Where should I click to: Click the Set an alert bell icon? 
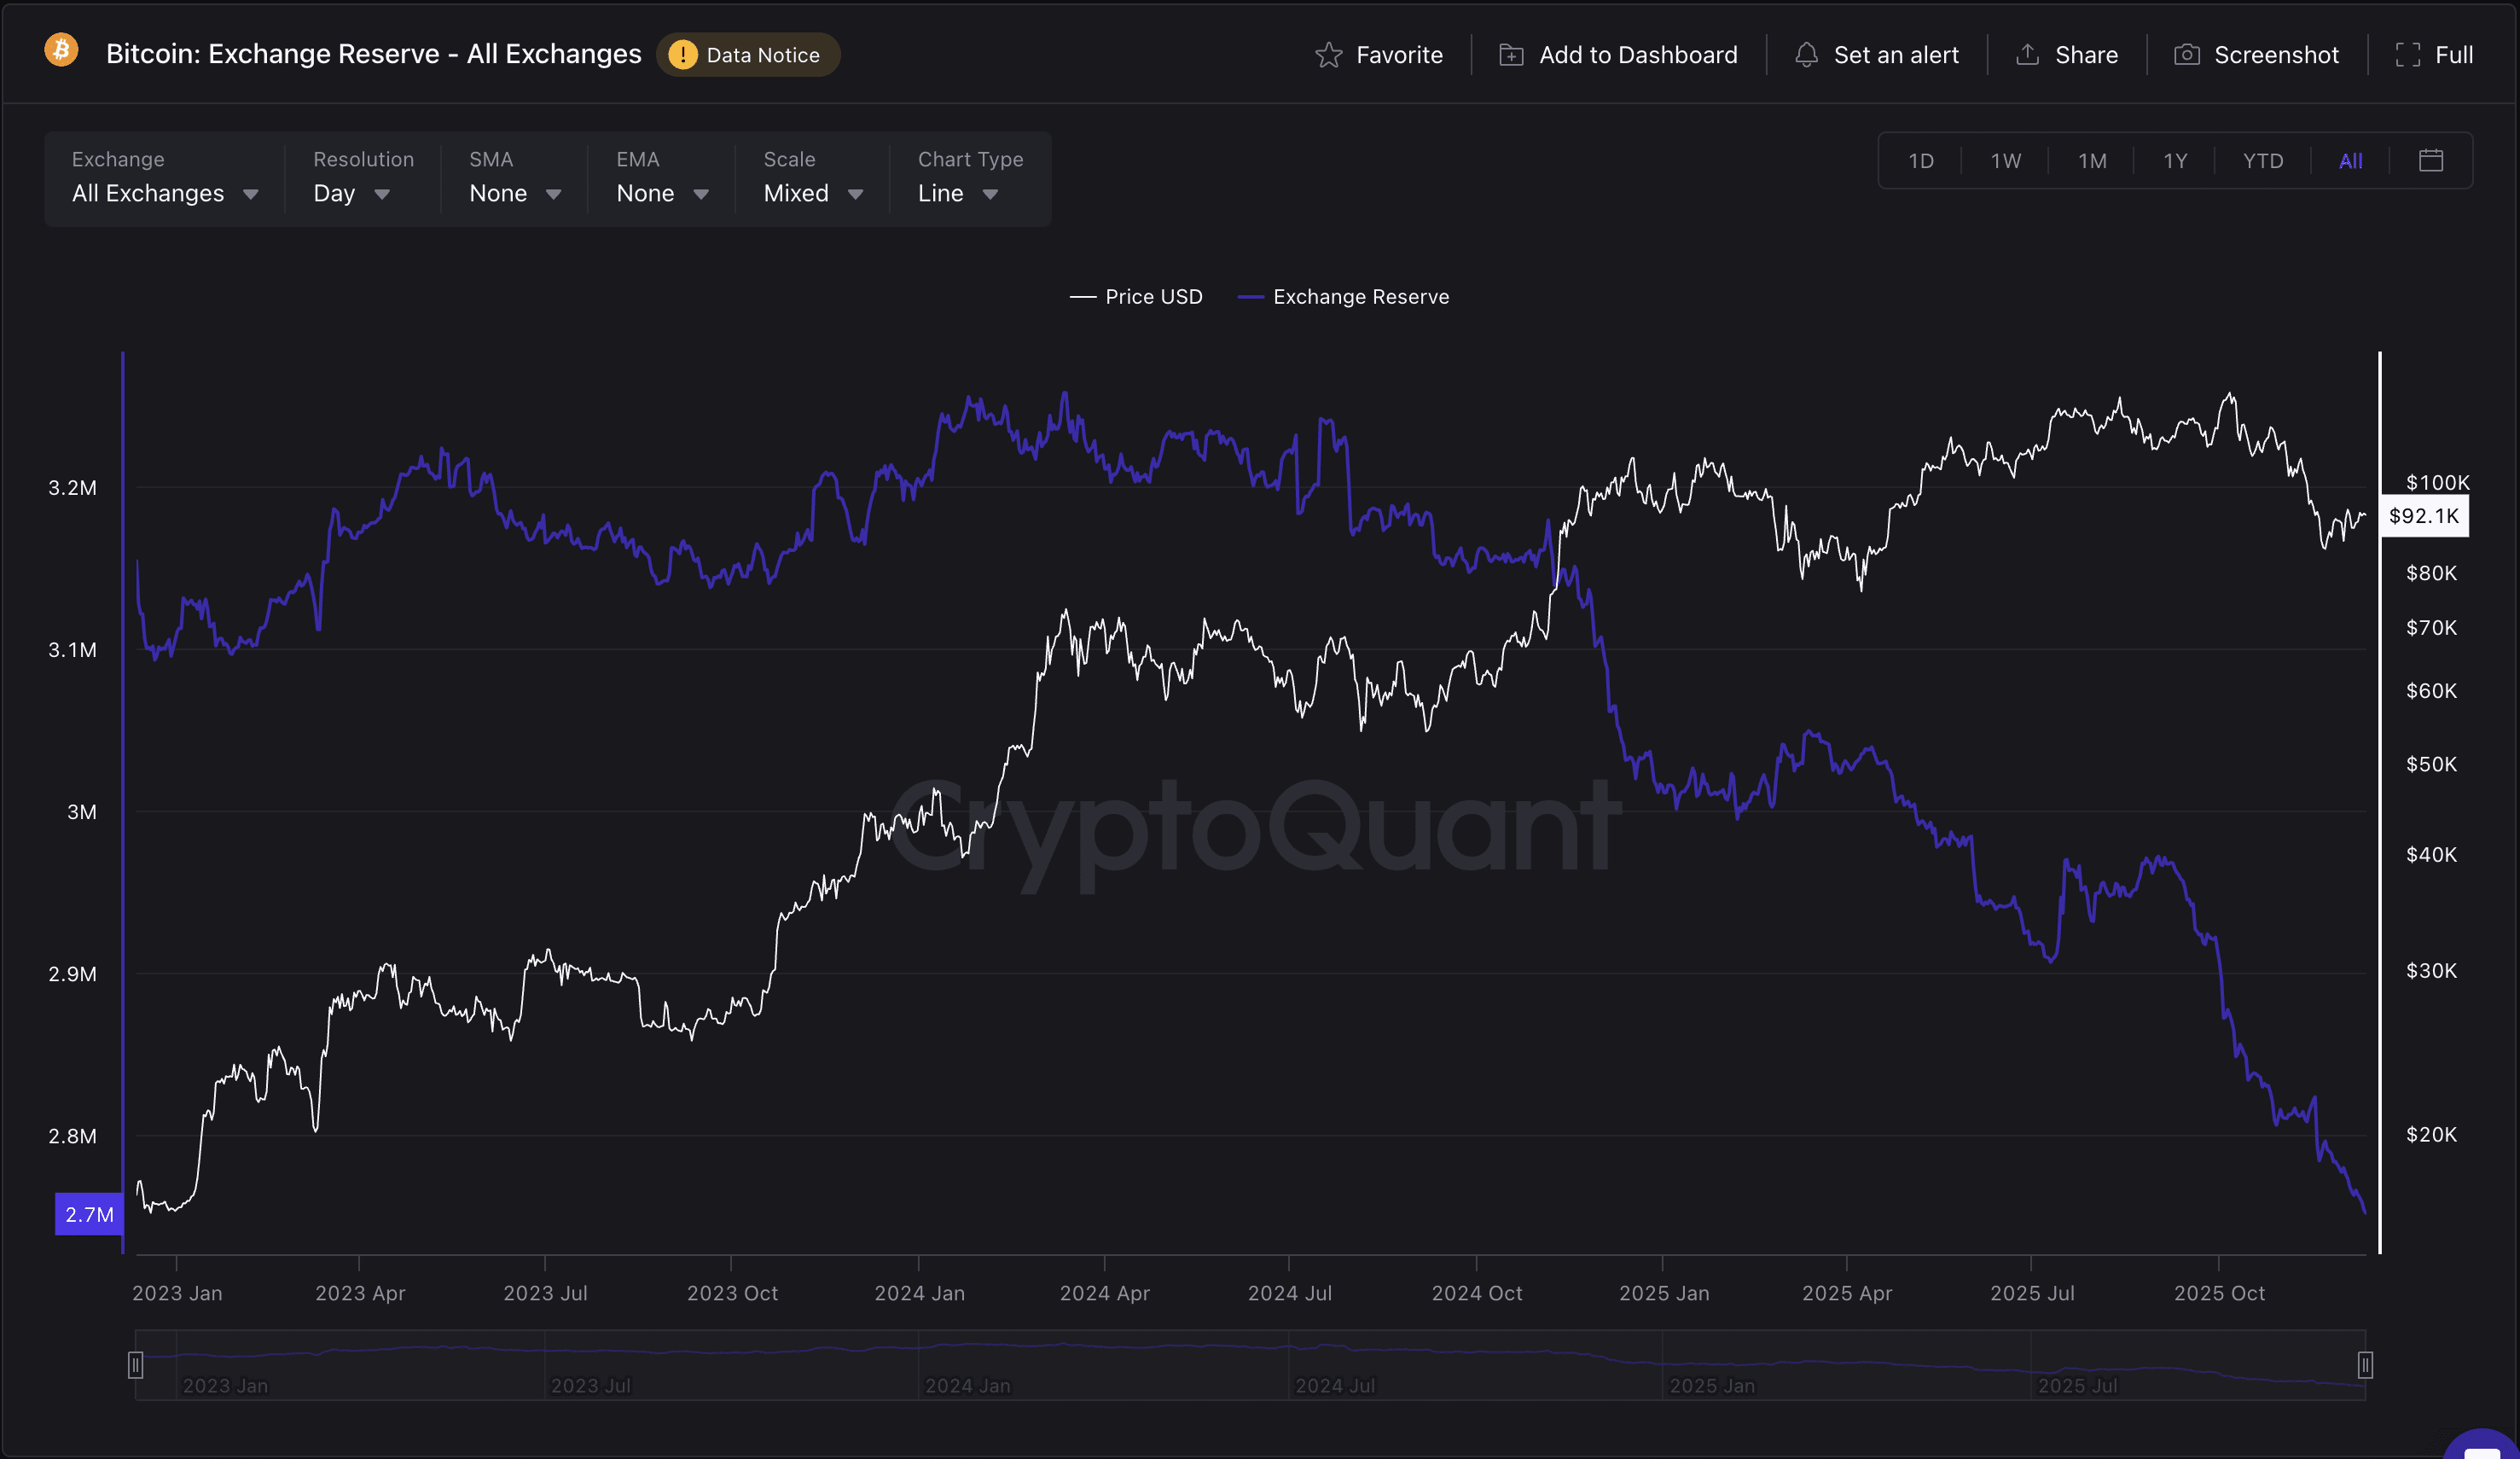[1806, 55]
